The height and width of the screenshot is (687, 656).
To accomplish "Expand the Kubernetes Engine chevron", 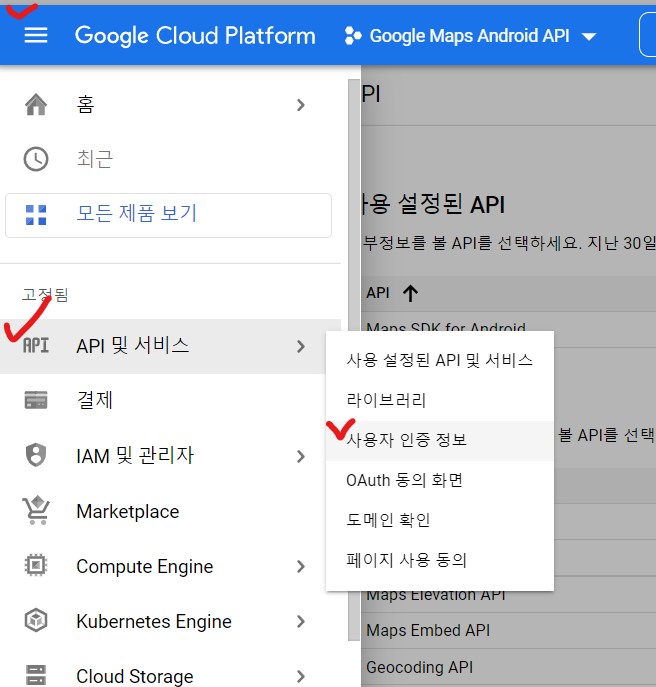I will [x=301, y=621].
